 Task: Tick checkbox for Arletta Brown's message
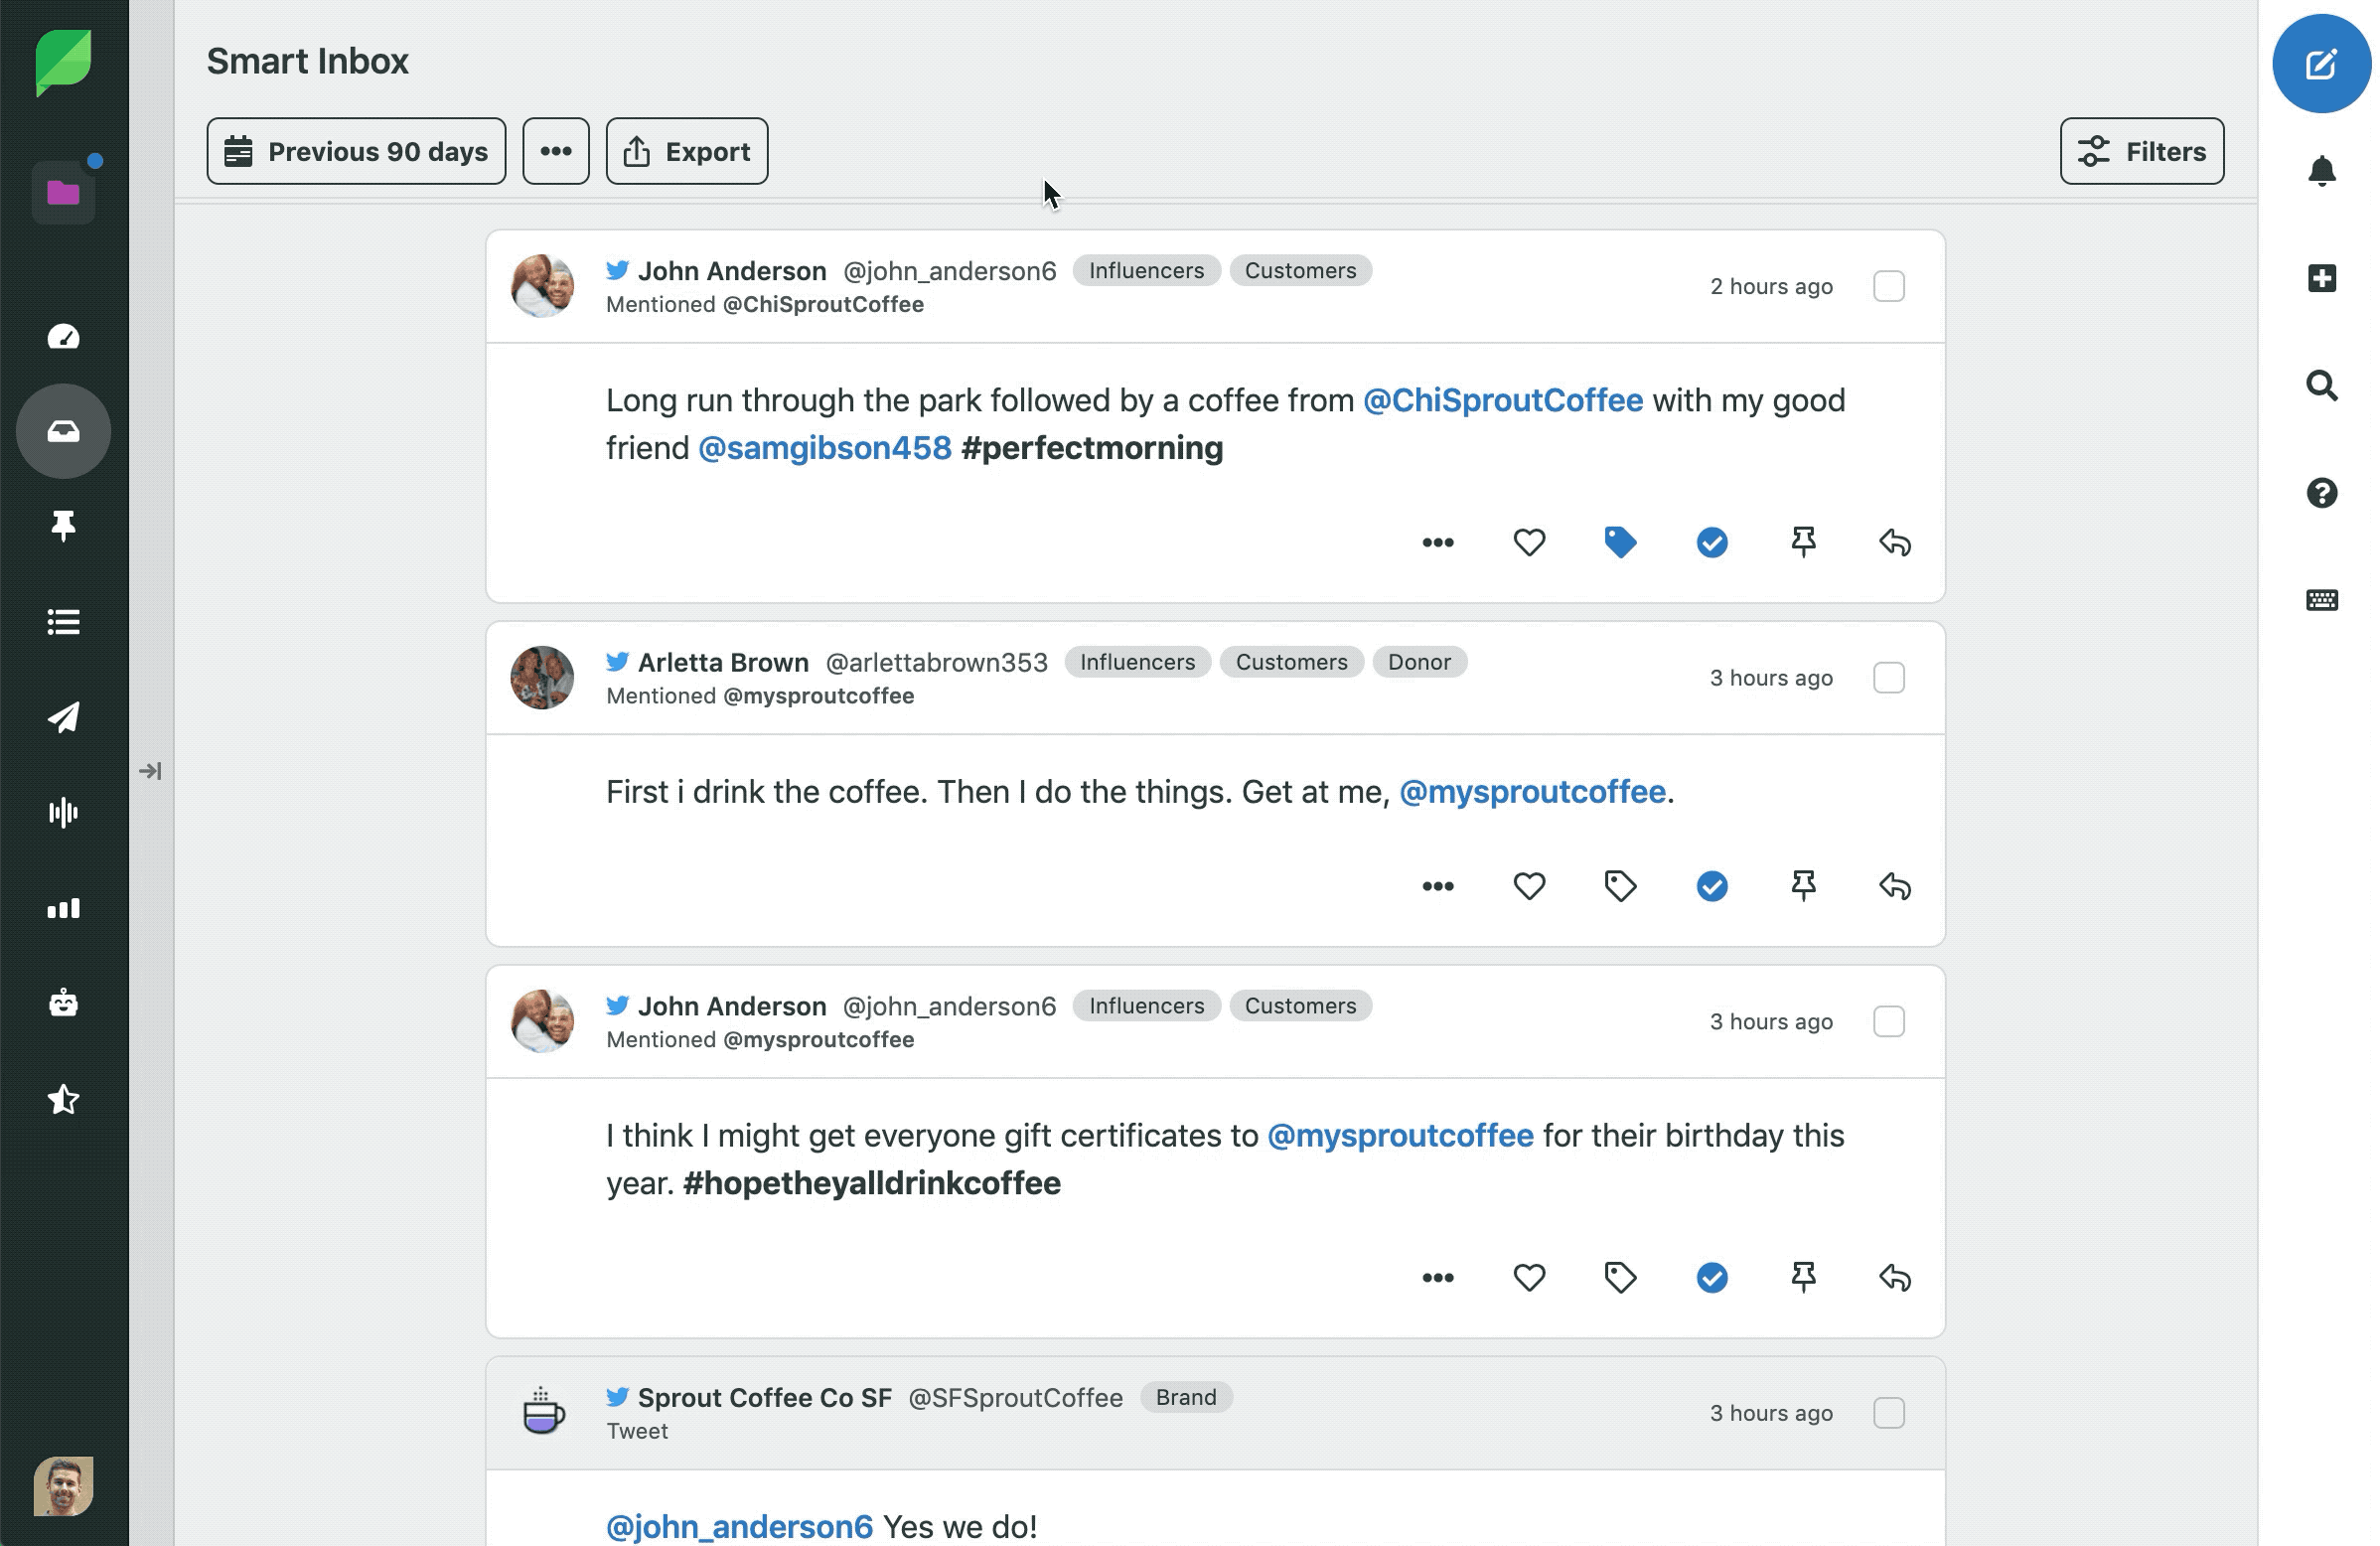point(1888,678)
